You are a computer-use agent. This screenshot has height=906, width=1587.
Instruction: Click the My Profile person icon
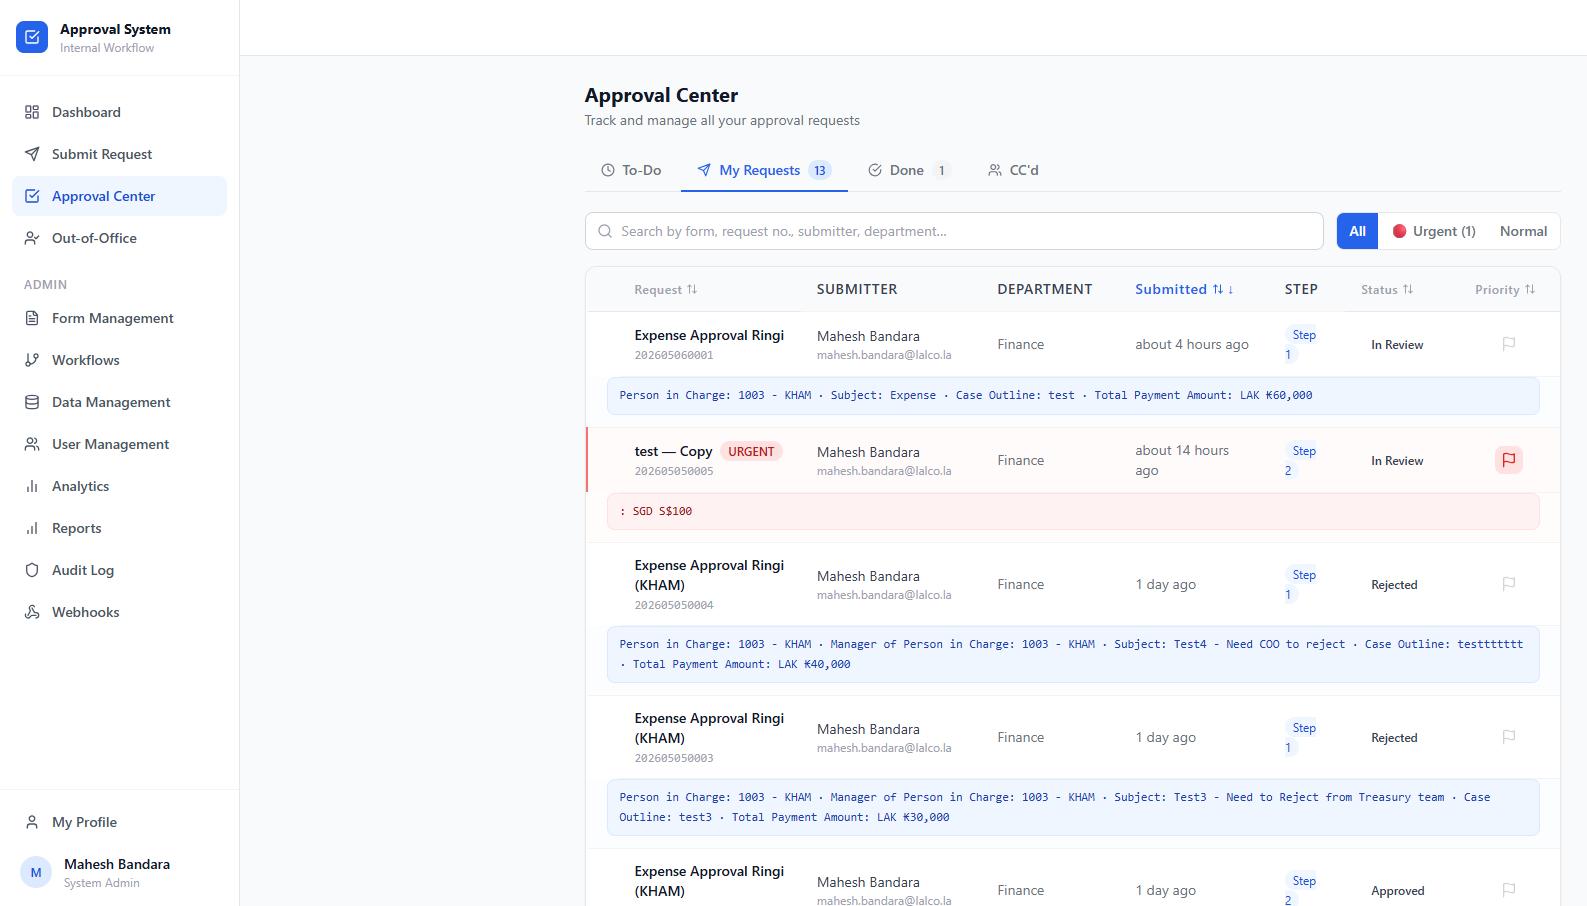pos(32,822)
